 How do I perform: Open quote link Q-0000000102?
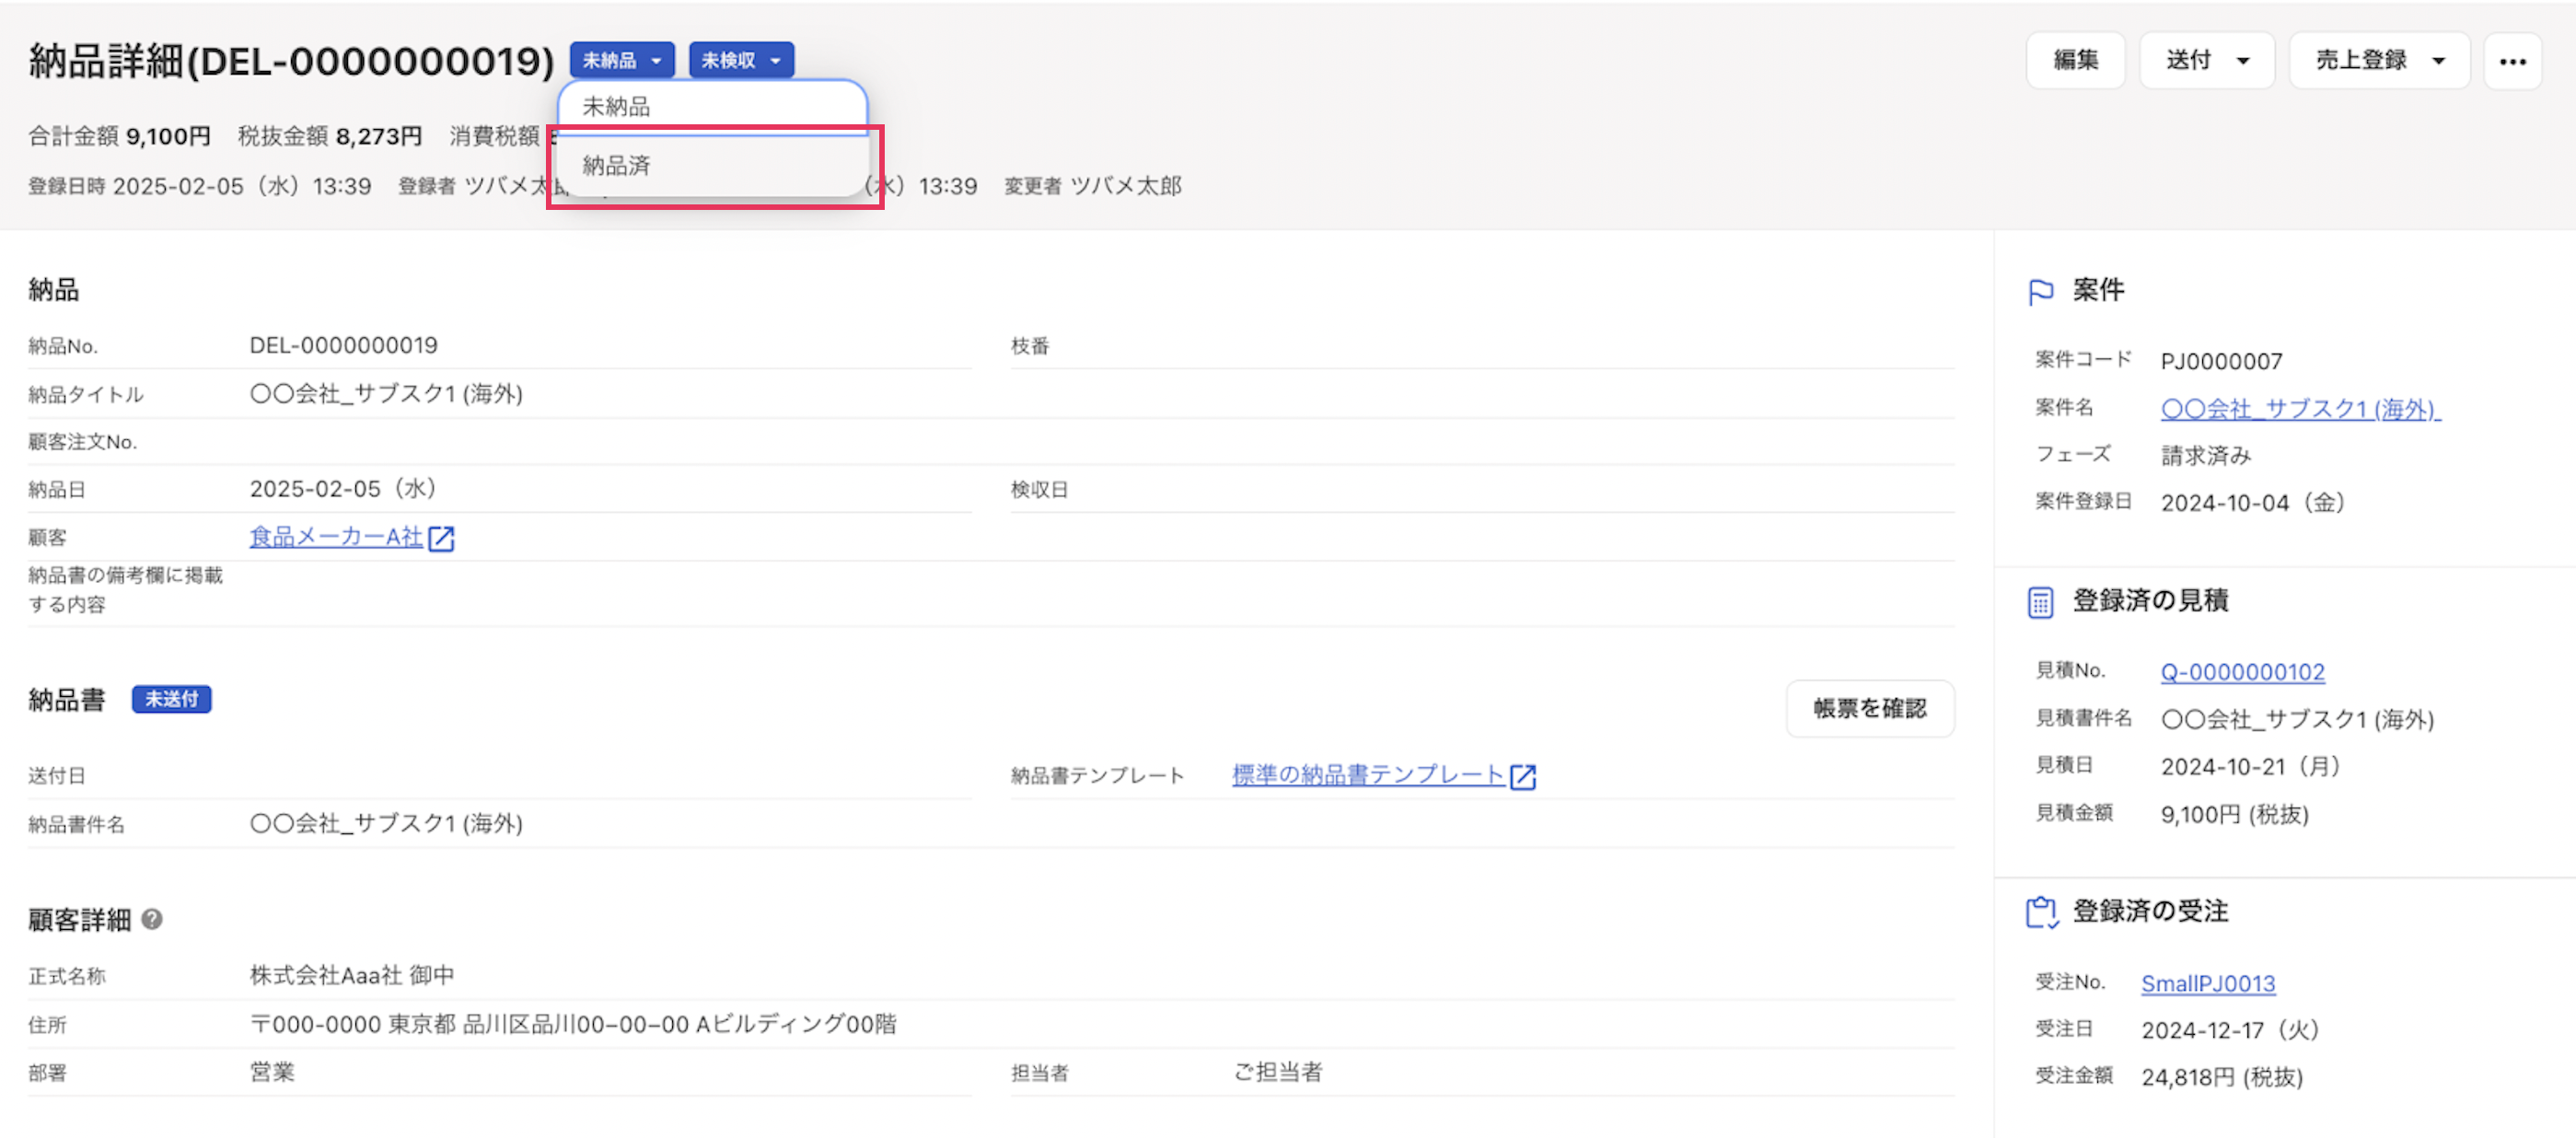coord(2242,672)
